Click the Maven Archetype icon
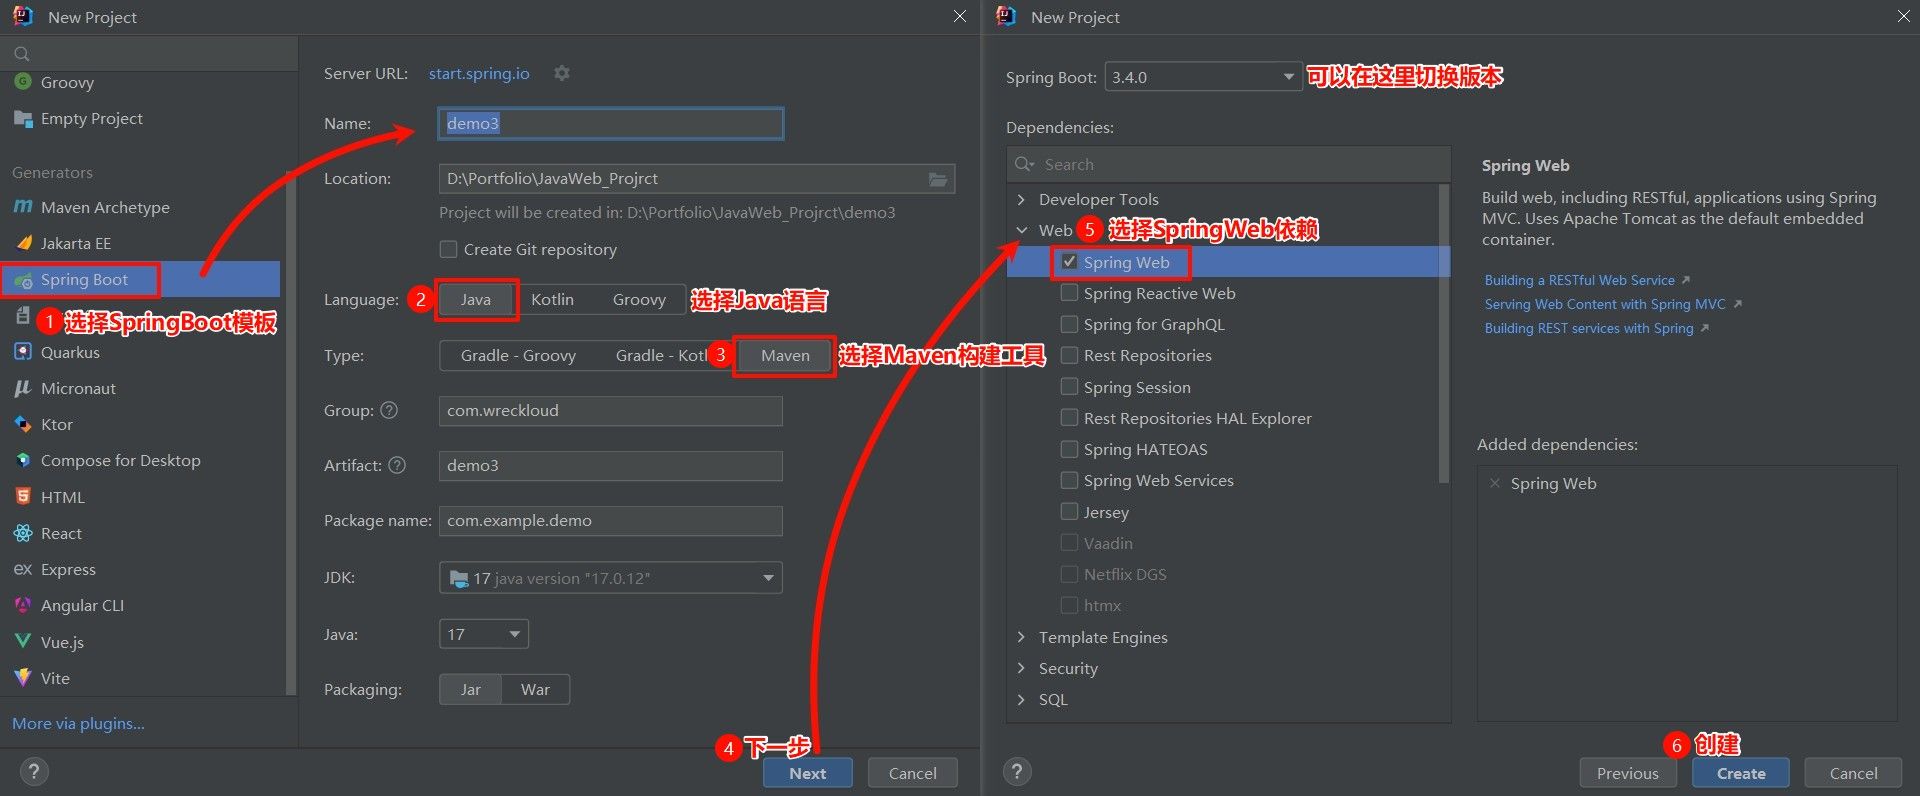 pos(23,207)
